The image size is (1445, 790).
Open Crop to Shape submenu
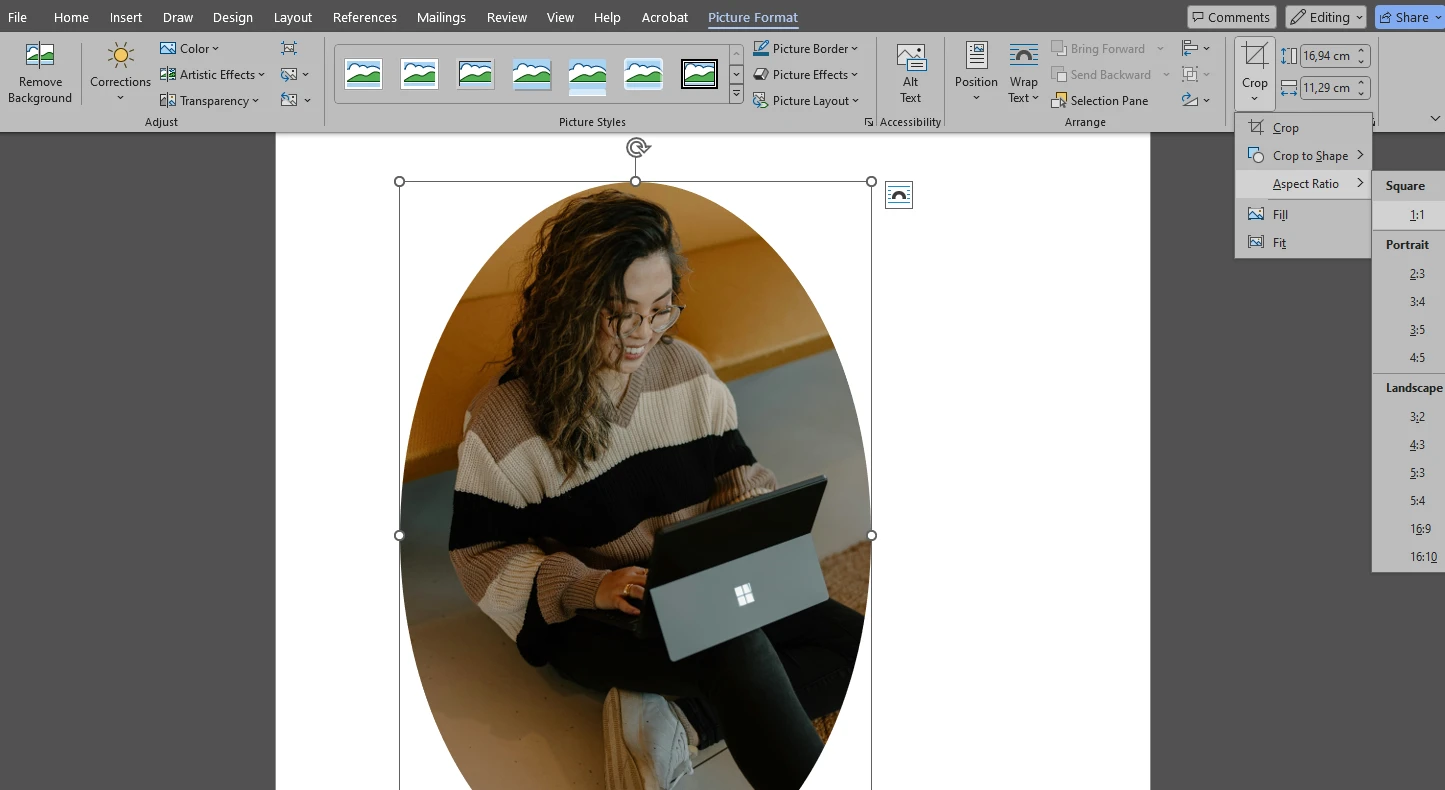tap(1303, 156)
